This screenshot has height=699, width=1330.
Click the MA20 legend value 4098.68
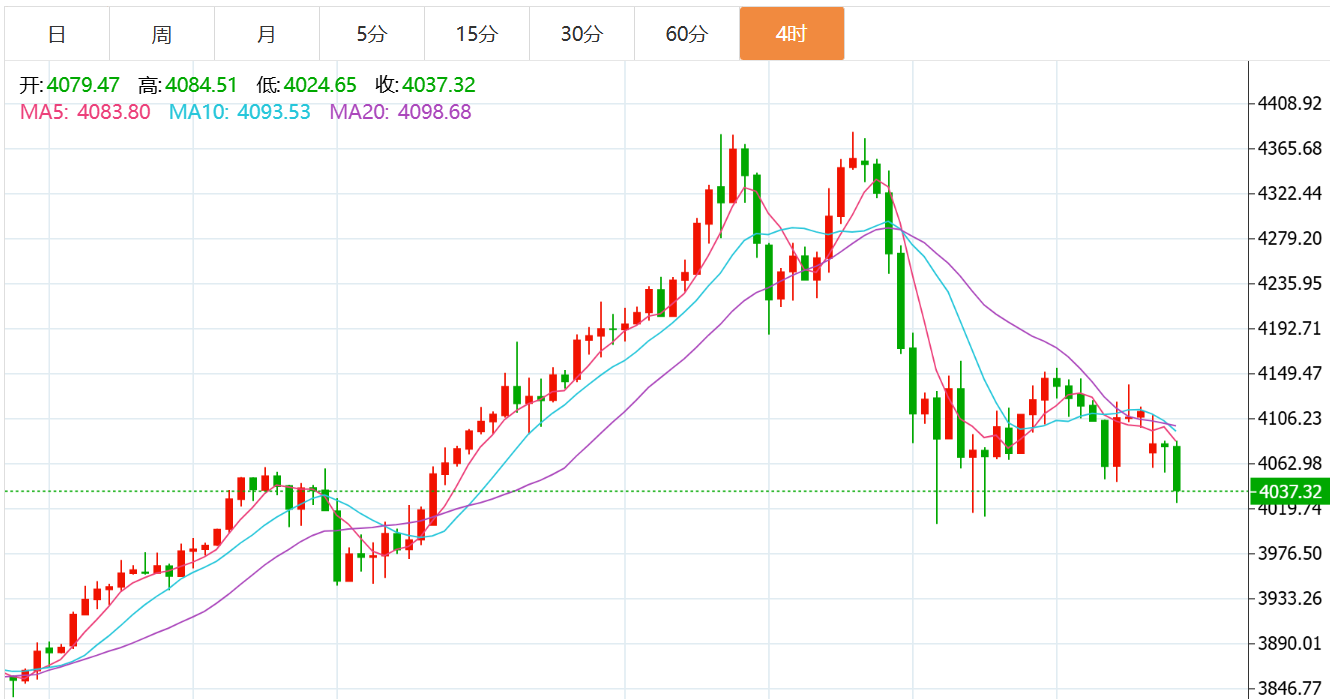(434, 112)
